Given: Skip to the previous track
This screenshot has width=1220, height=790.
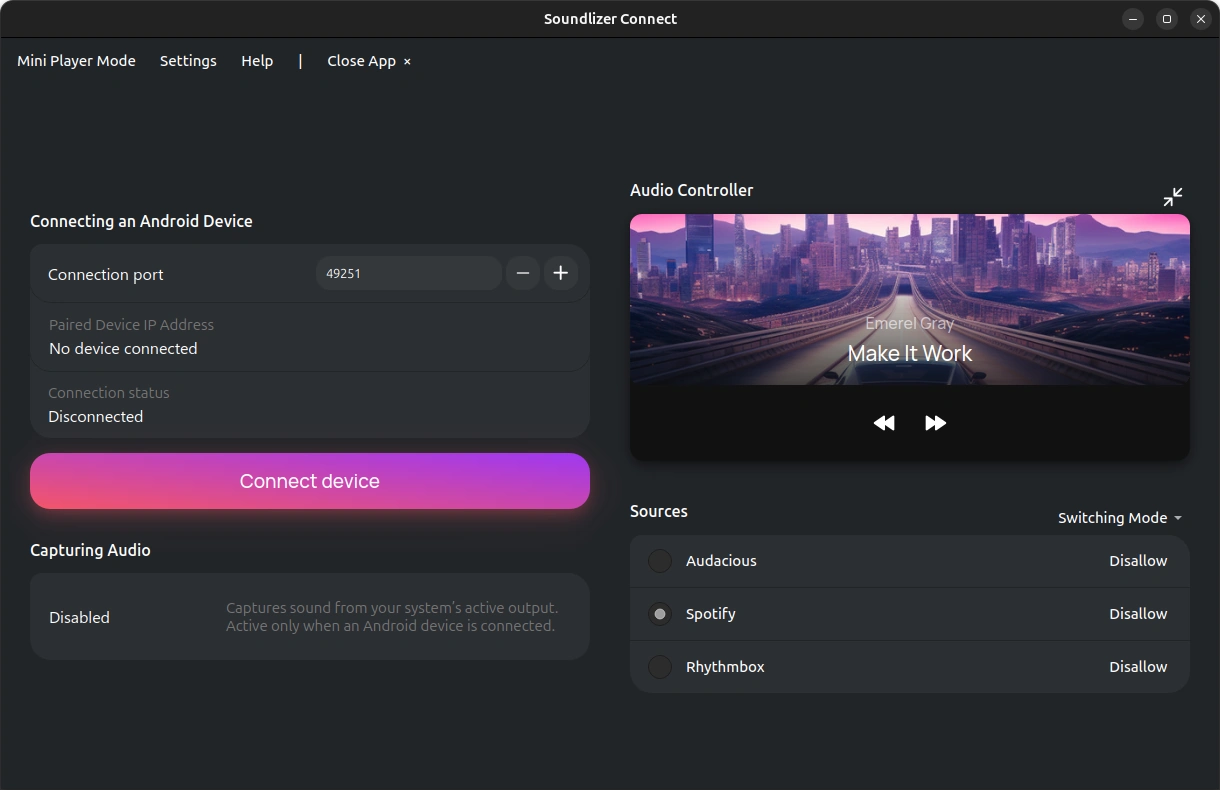Looking at the screenshot, I should [x=884, y=422].
